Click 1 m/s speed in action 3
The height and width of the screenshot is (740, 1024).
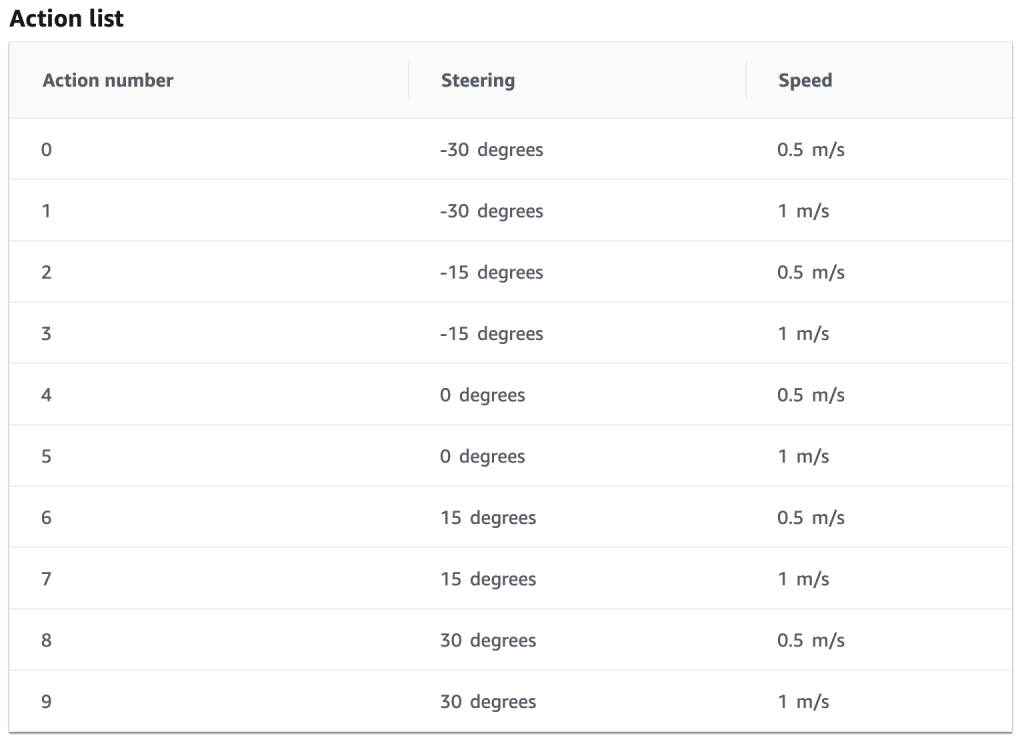[x=803, y=334]
